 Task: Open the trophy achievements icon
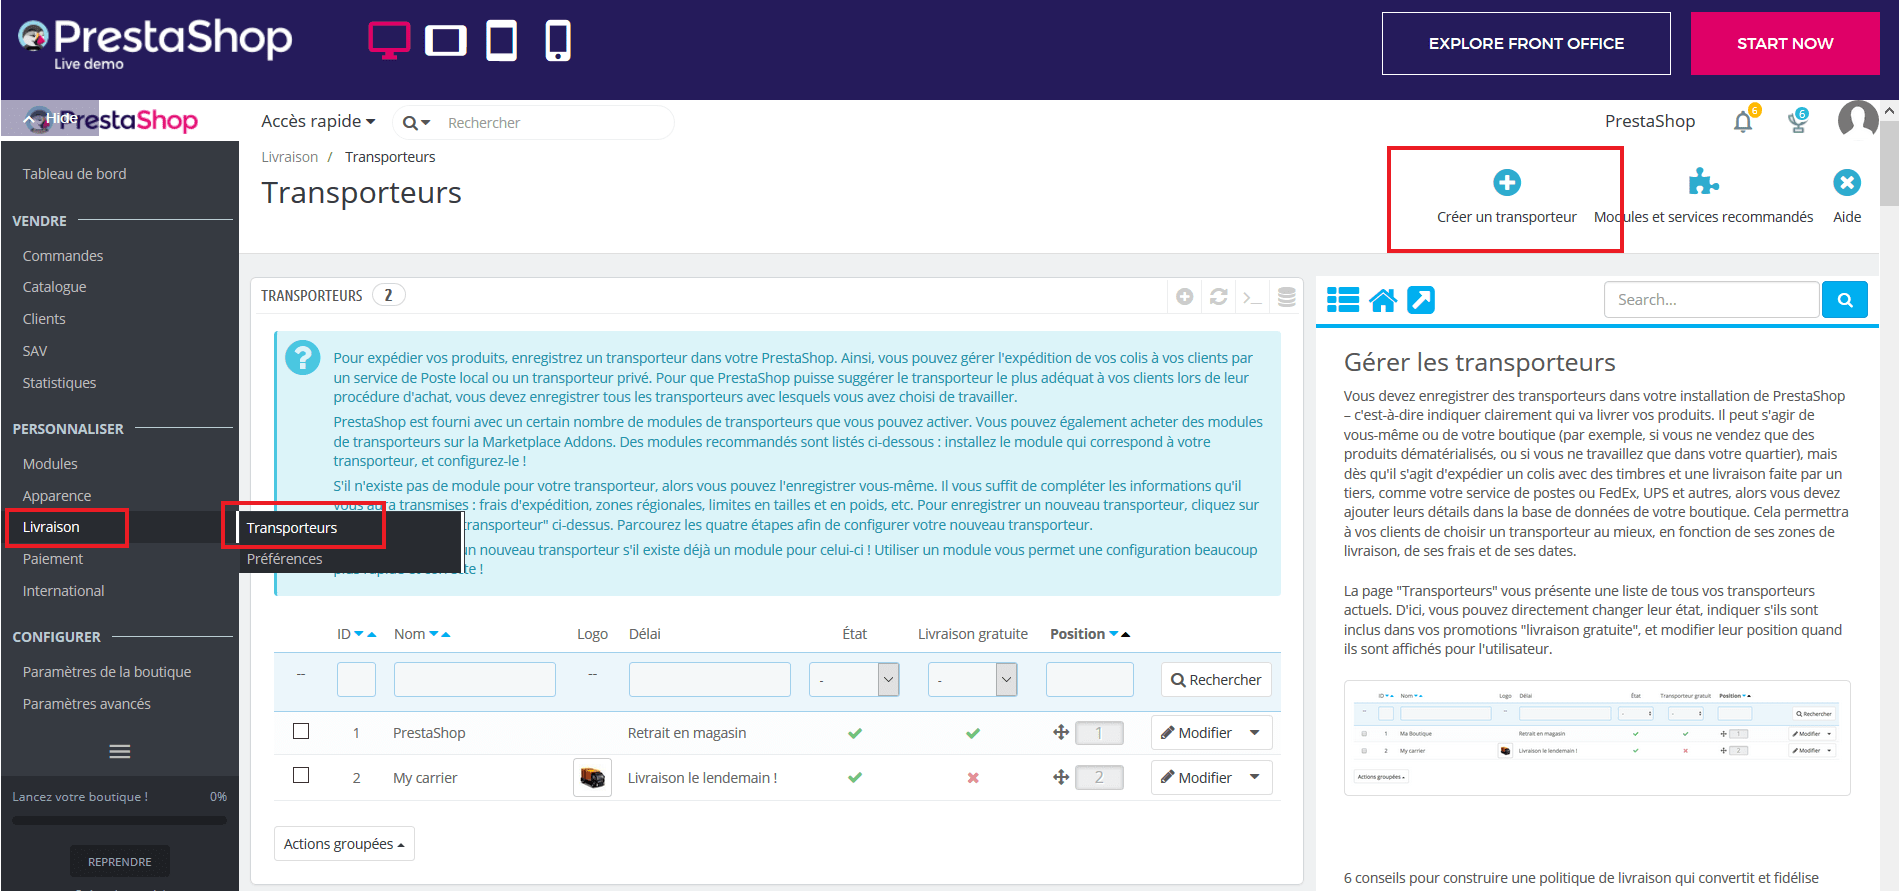[1798, 122]
